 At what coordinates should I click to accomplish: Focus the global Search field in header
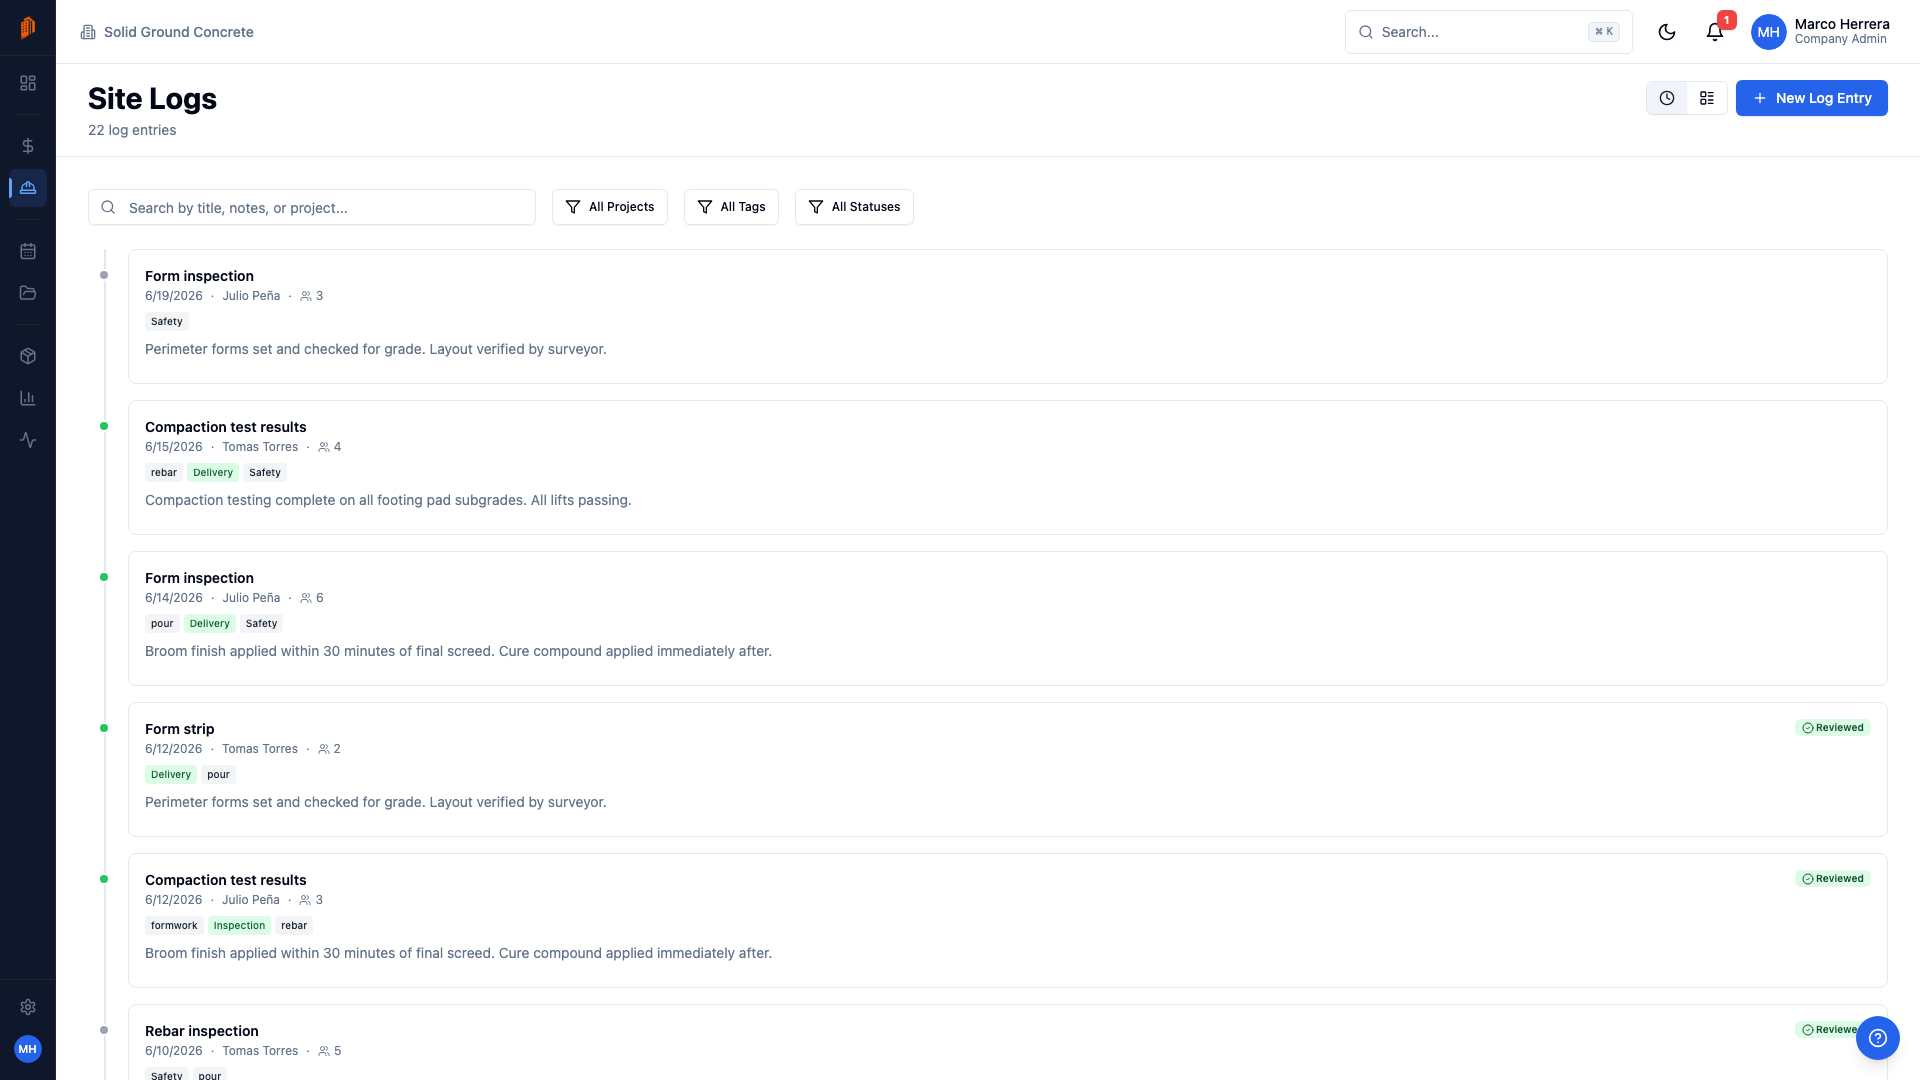point(1489,32)
